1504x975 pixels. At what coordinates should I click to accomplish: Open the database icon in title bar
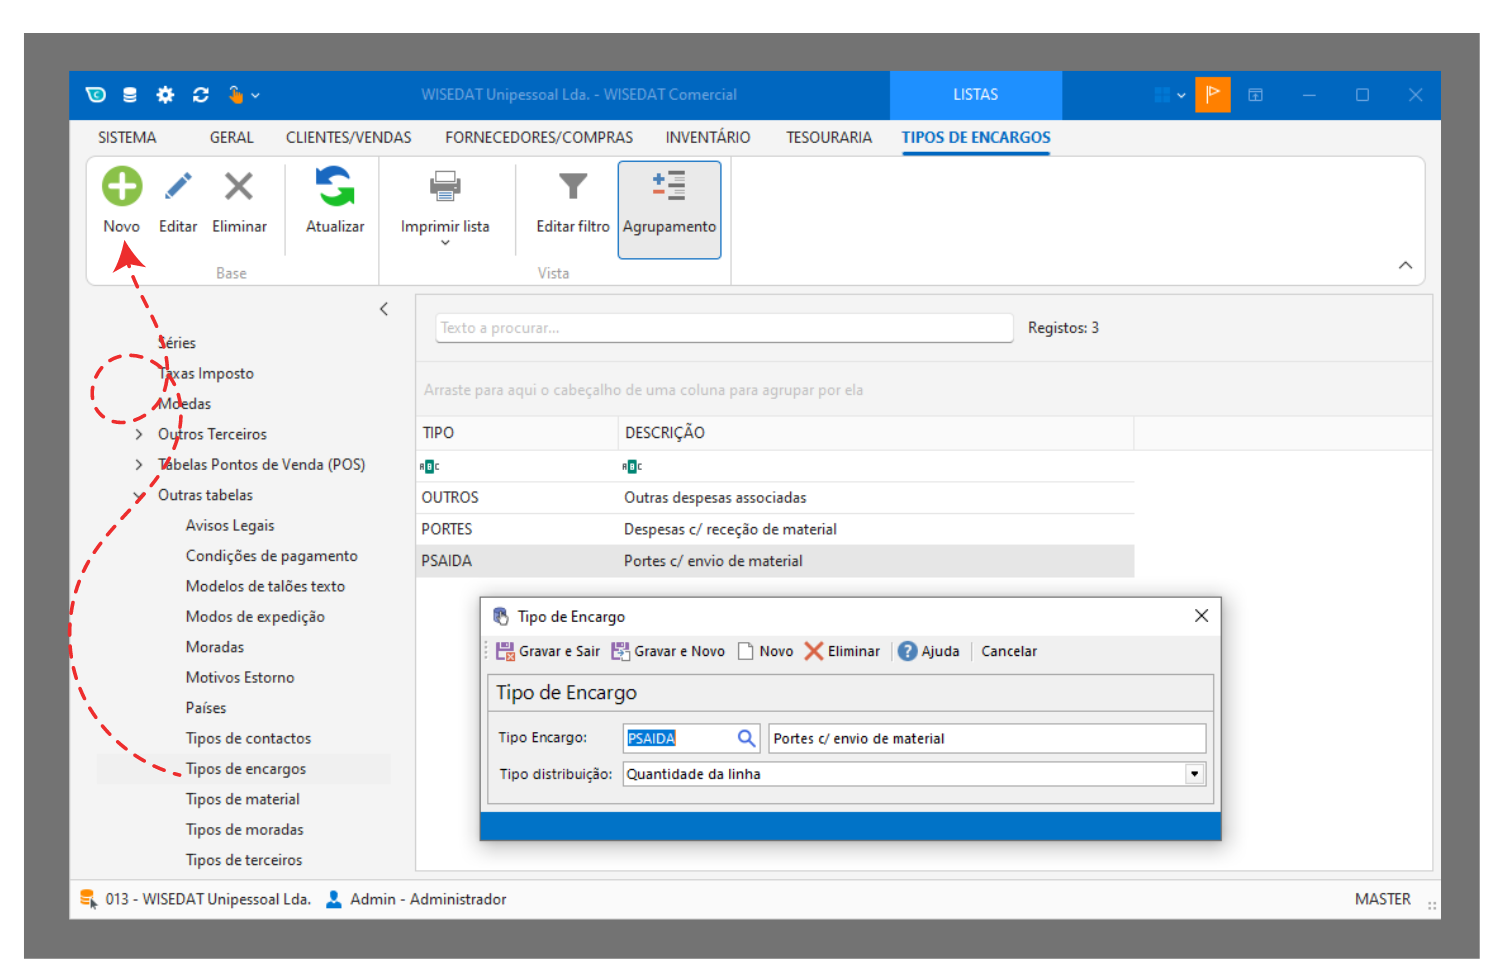coord(130,95)
